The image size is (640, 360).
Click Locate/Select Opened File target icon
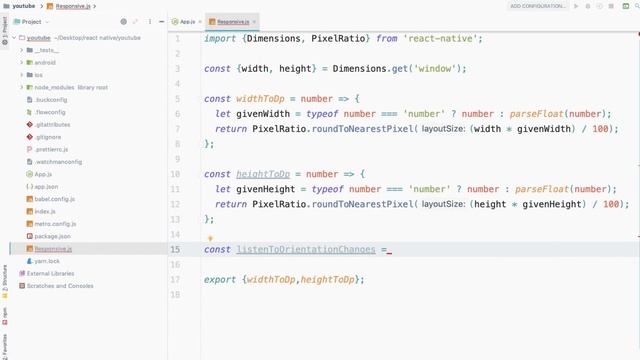click(123, 22)
